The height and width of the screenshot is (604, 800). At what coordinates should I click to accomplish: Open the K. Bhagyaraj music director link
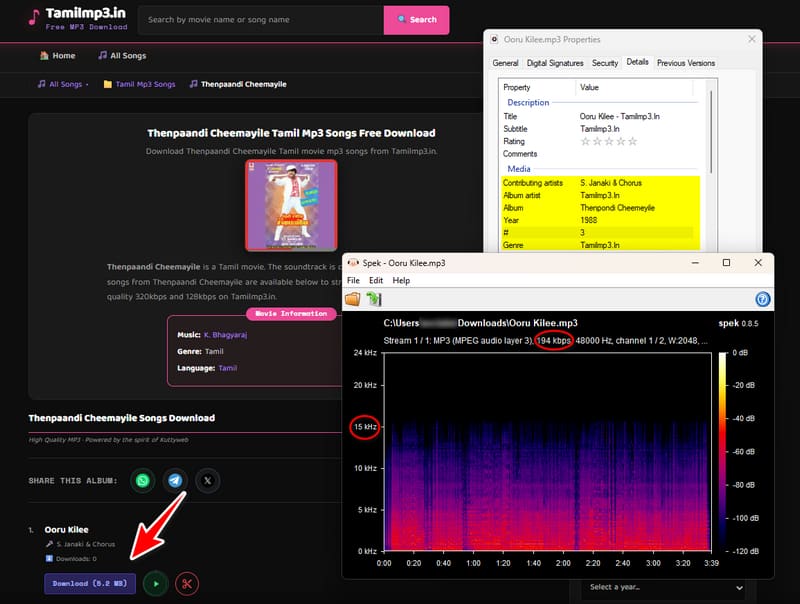(225, 335)
